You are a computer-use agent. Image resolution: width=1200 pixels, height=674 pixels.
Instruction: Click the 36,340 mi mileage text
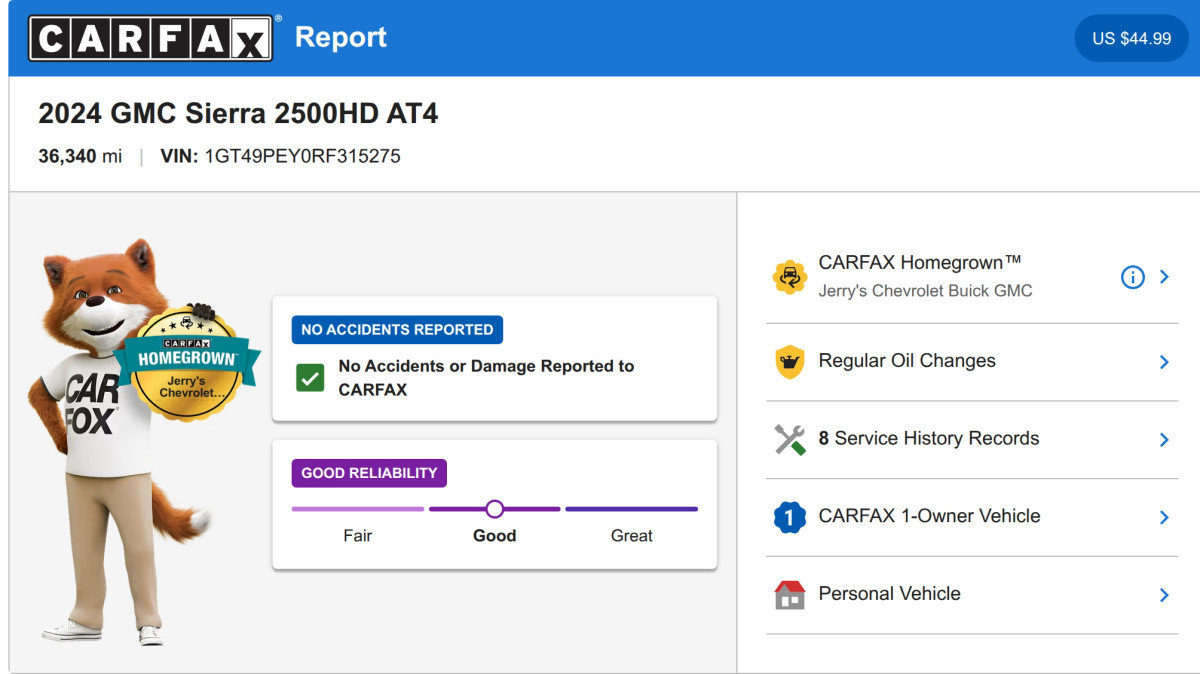[x=80, y=156]
